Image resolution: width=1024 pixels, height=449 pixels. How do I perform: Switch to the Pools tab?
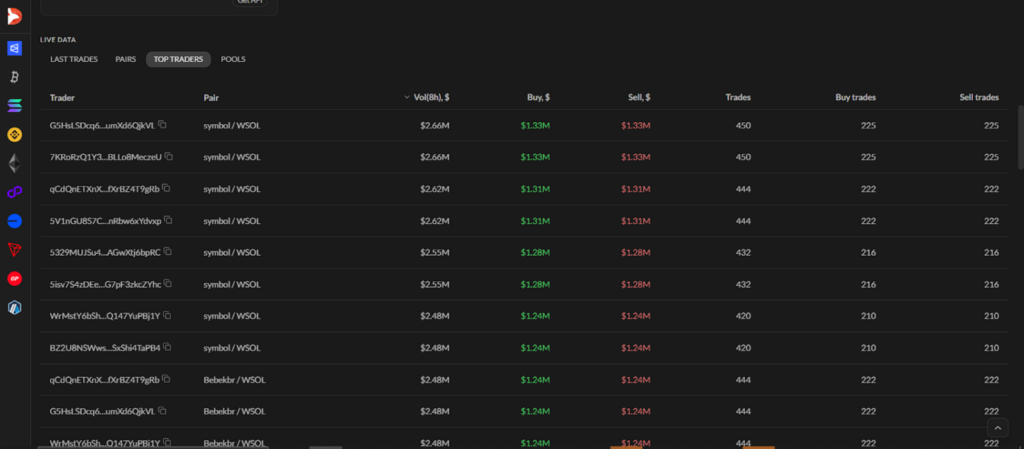pyautogui.click(x=233, y=59)
